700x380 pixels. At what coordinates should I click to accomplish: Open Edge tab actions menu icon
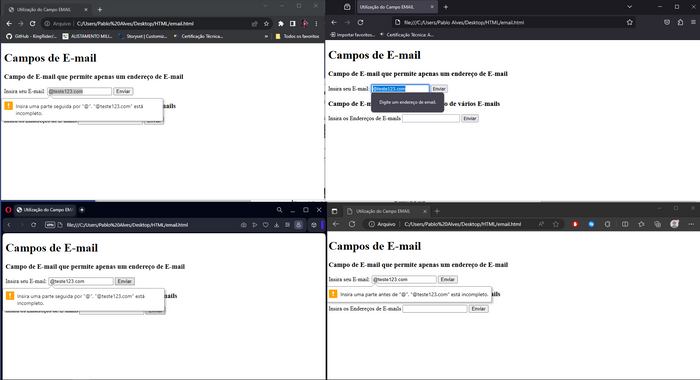(334, 211)
